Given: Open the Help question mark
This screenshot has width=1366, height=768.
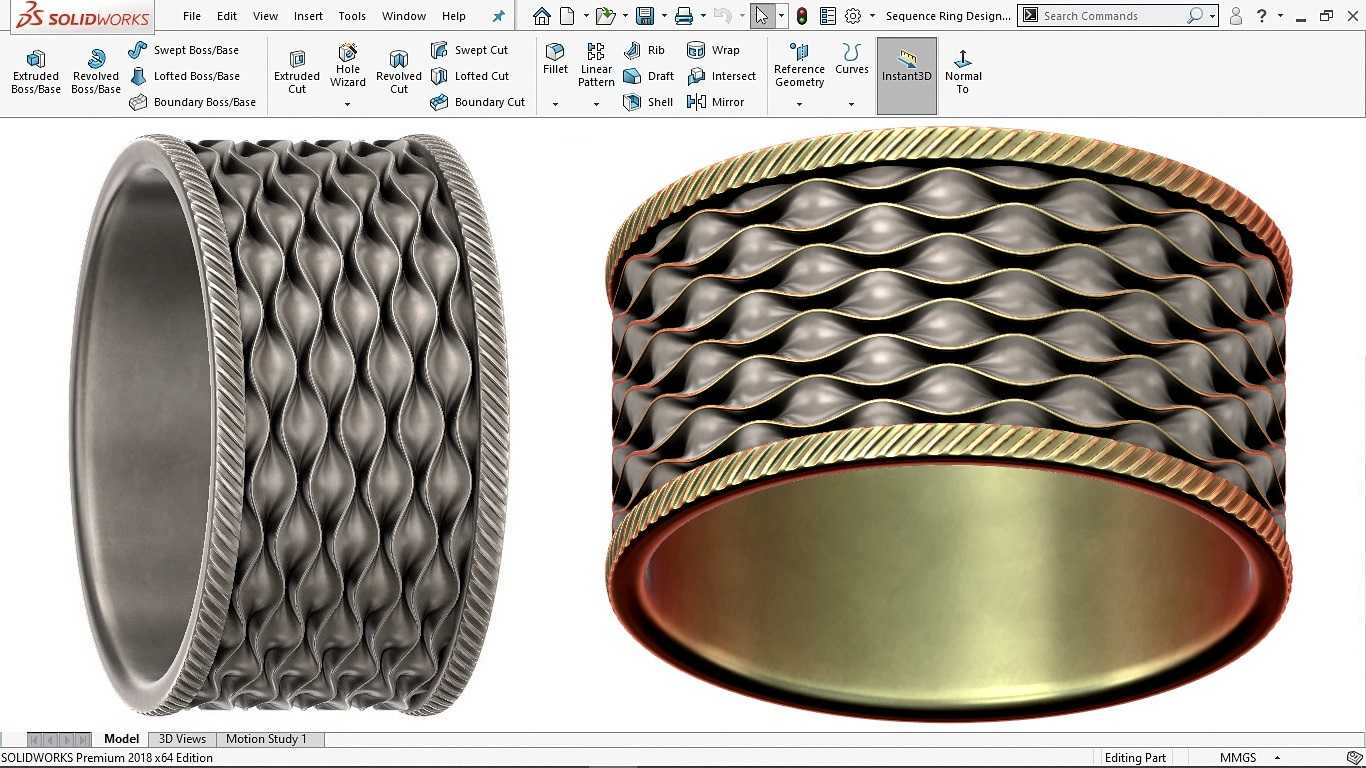Looking at the screenshot, I should click(x=1263, y=16).
